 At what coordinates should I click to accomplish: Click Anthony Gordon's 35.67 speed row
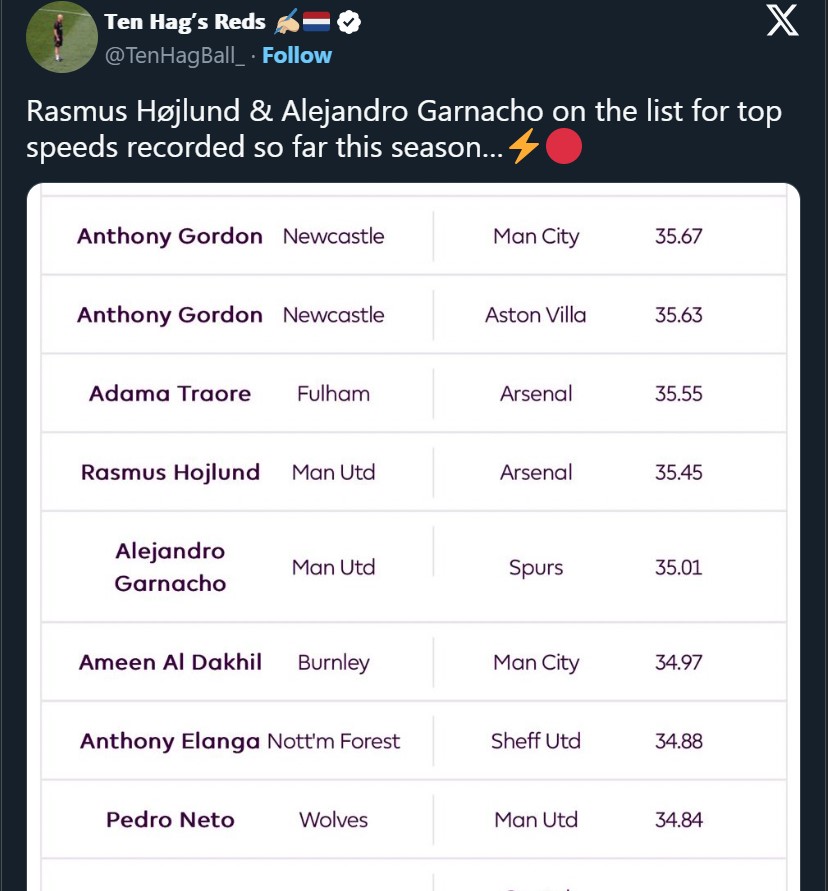[414, 236]
